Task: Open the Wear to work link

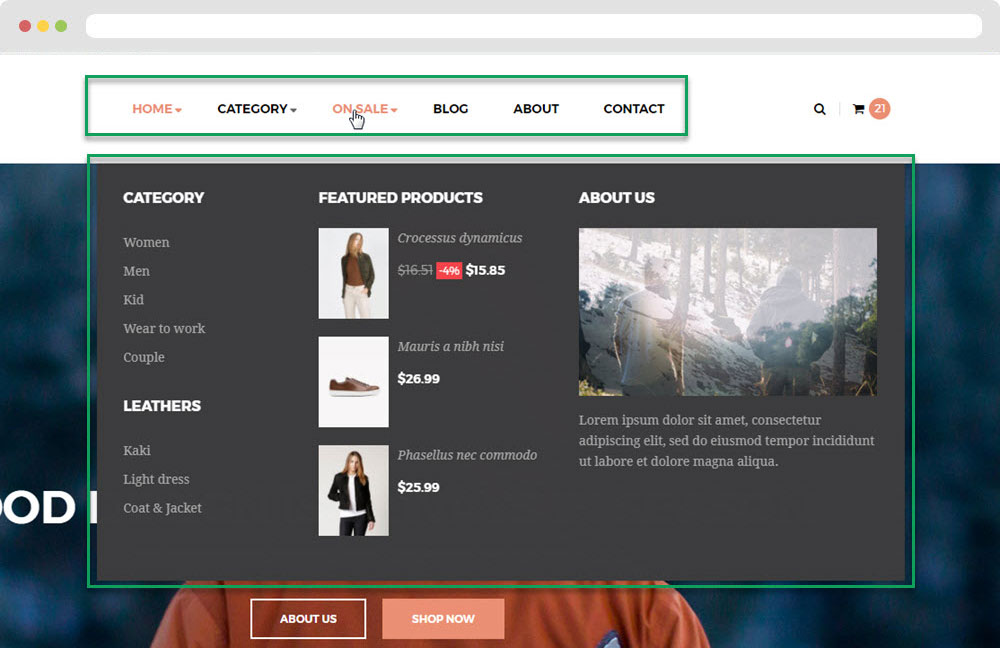Action: pyautogui.click(x=164, y=328)
